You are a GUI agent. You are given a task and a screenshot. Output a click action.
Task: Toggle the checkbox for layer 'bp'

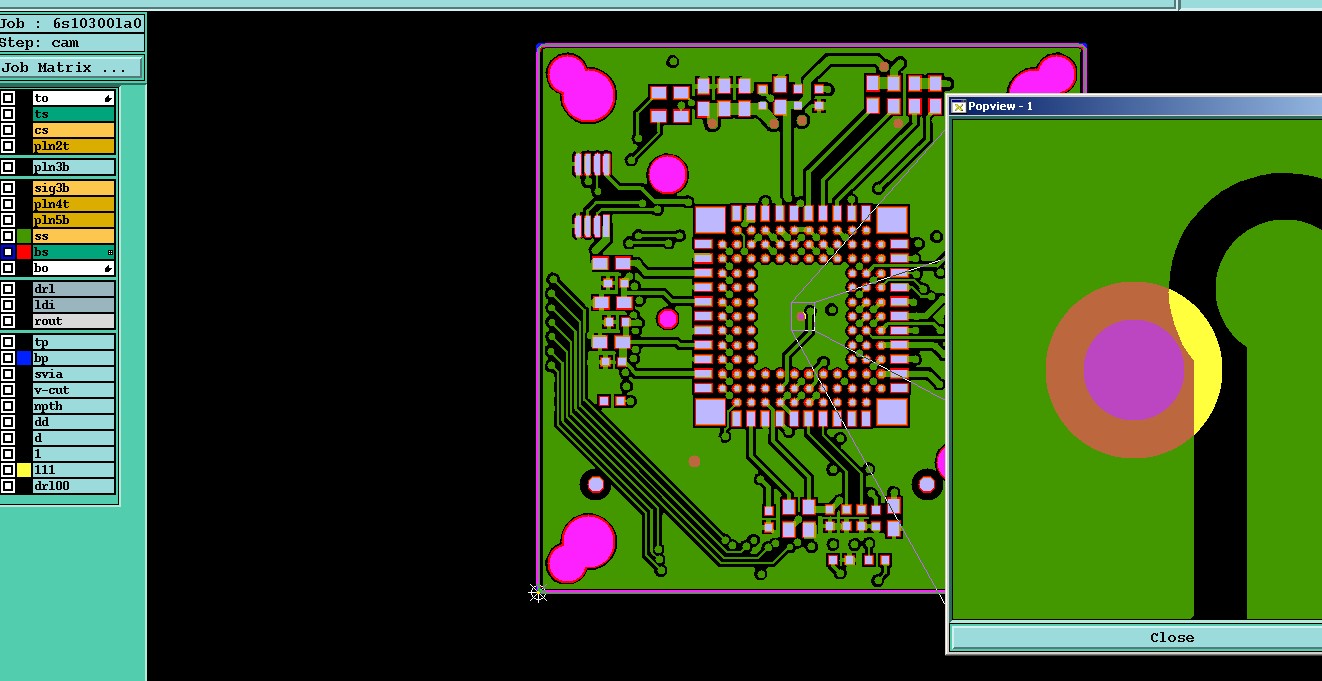tap(8, 358)
